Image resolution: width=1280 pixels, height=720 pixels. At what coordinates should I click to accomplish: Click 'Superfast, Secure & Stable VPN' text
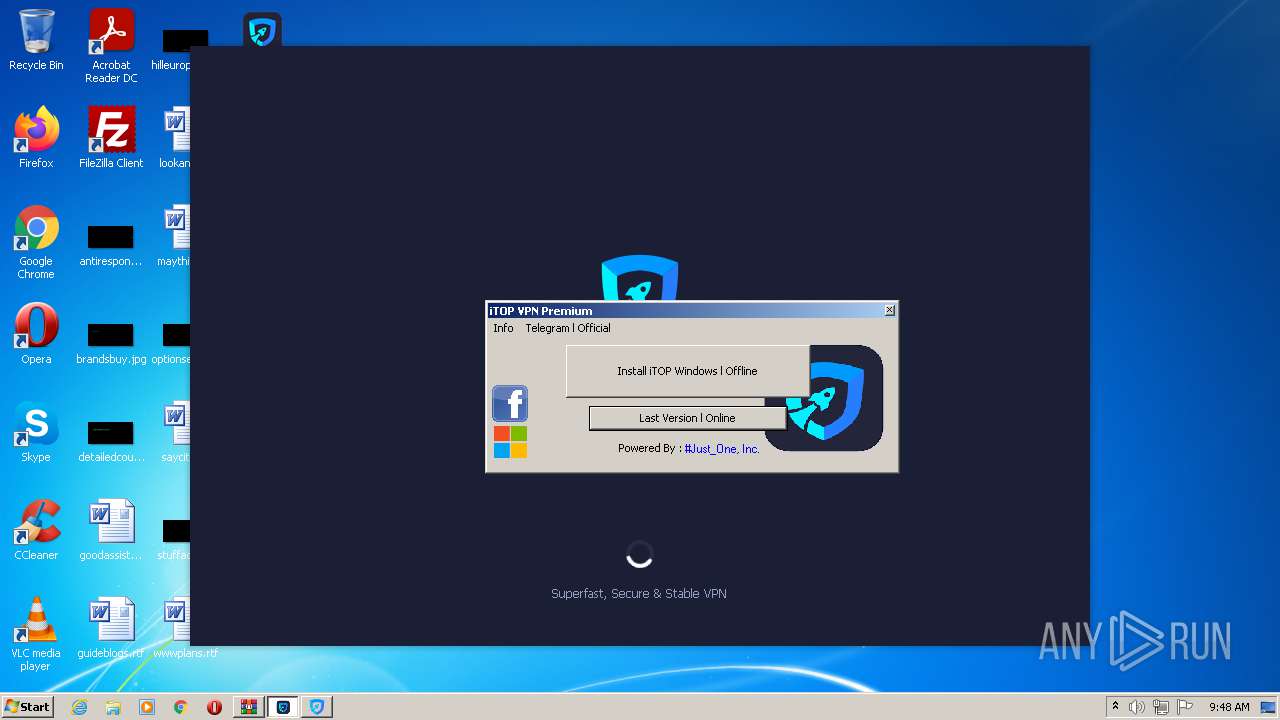639,593
